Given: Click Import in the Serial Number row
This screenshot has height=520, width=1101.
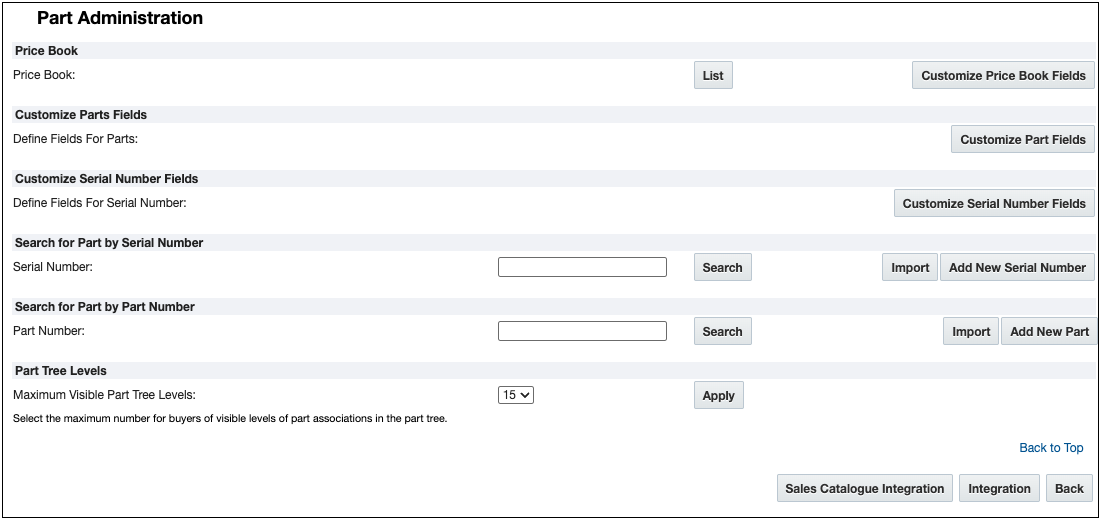Looking at the screenshot, I should 910,267.
